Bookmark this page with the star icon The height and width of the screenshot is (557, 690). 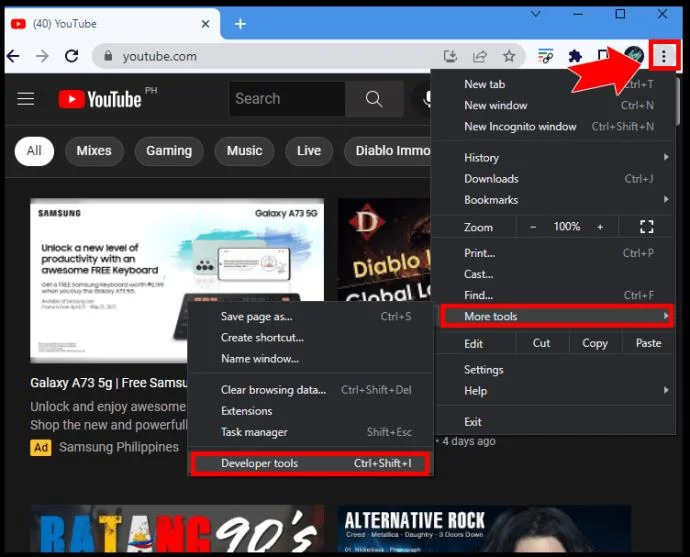coord(509,56)
